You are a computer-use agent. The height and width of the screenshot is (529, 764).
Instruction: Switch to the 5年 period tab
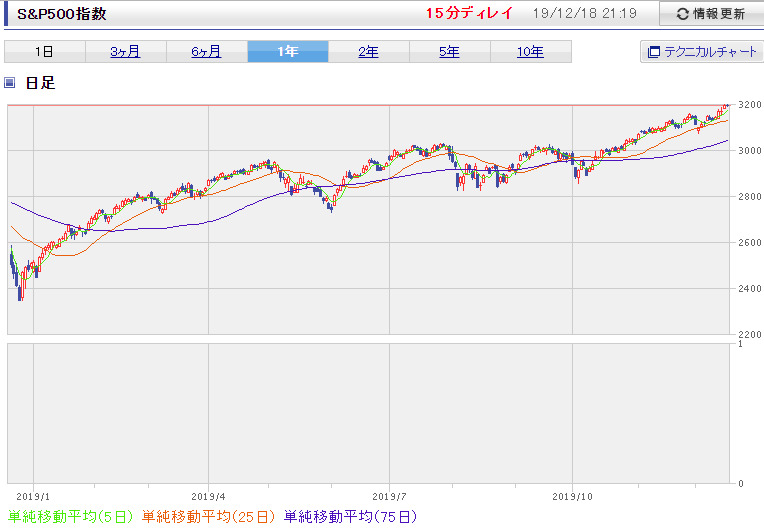coord(449,52)
